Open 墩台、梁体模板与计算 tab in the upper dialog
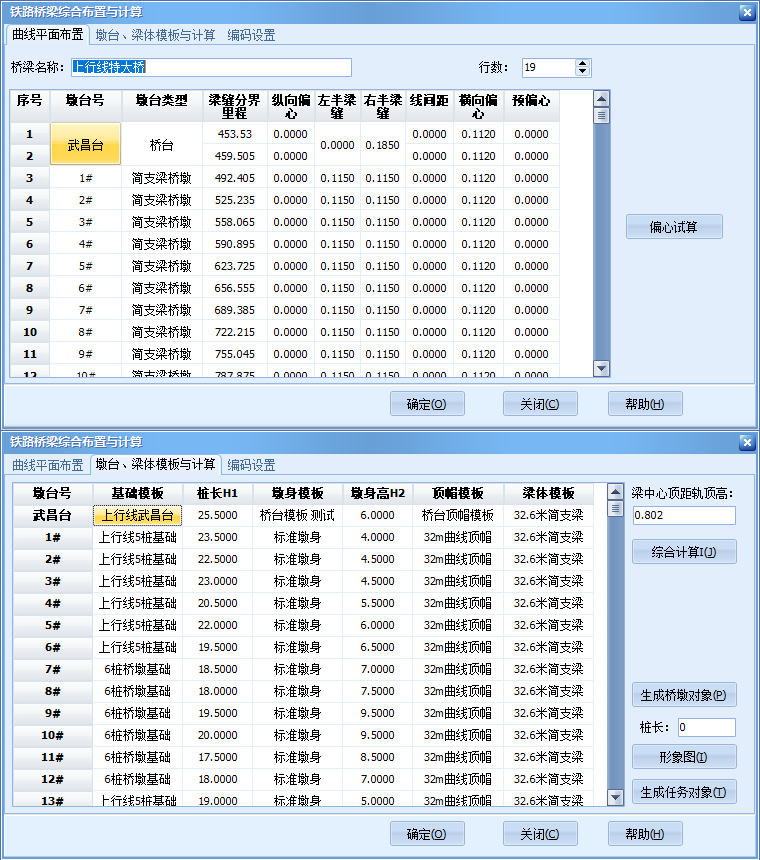This screenshot has height=860, width=760. [155, 35]
